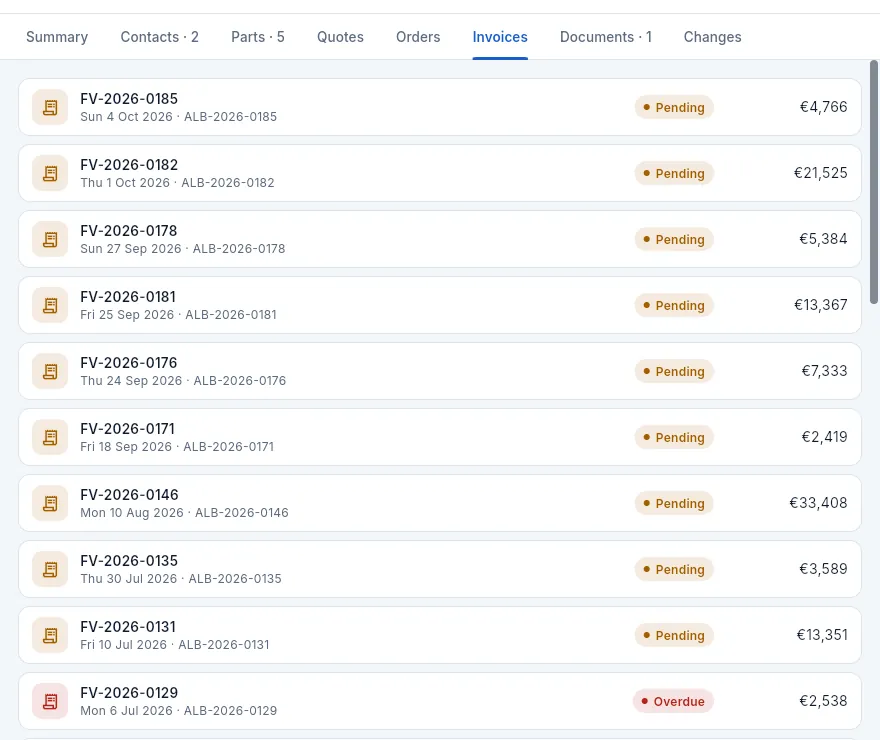Click the Pending badge on FV-2026-0131
This screenshot has height=740, width=880.
click(x=674, y=635)
